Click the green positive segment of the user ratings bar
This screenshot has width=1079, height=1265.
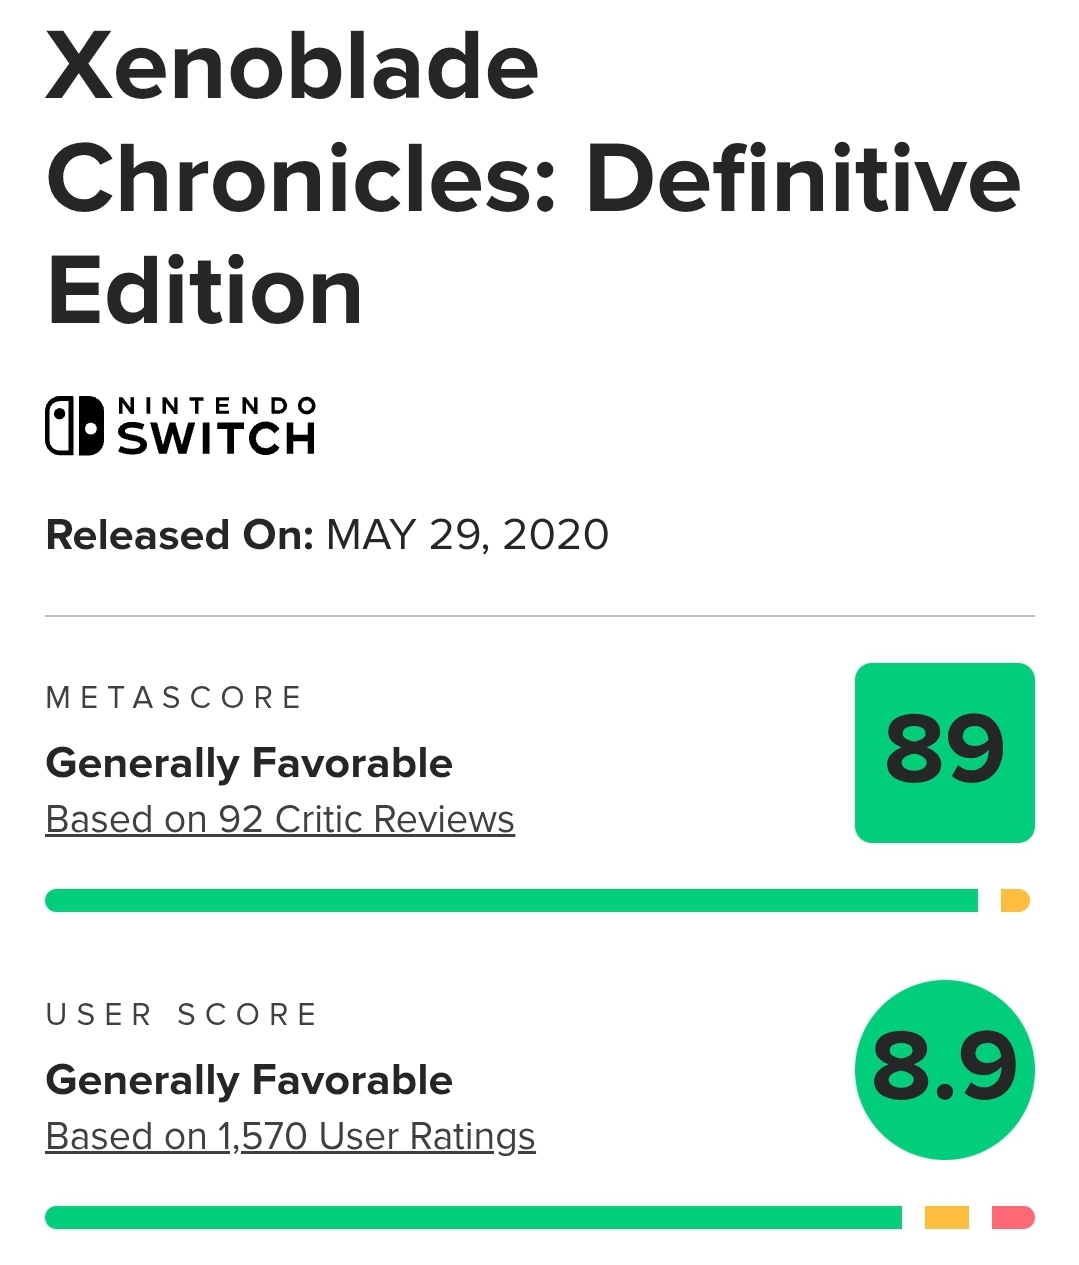473,1217
